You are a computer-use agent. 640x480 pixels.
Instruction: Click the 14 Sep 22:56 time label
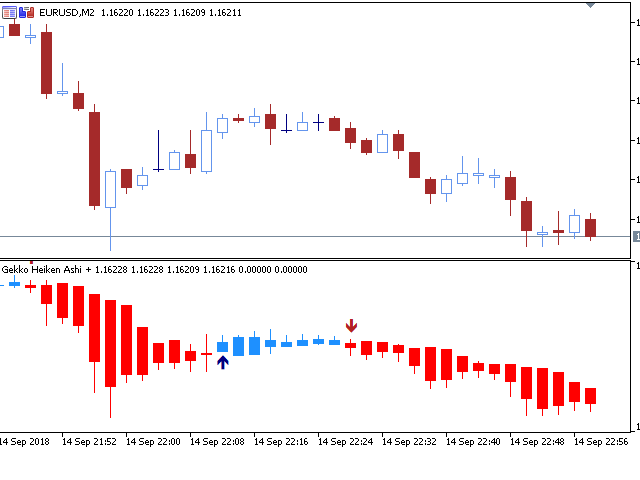point(601,442)
